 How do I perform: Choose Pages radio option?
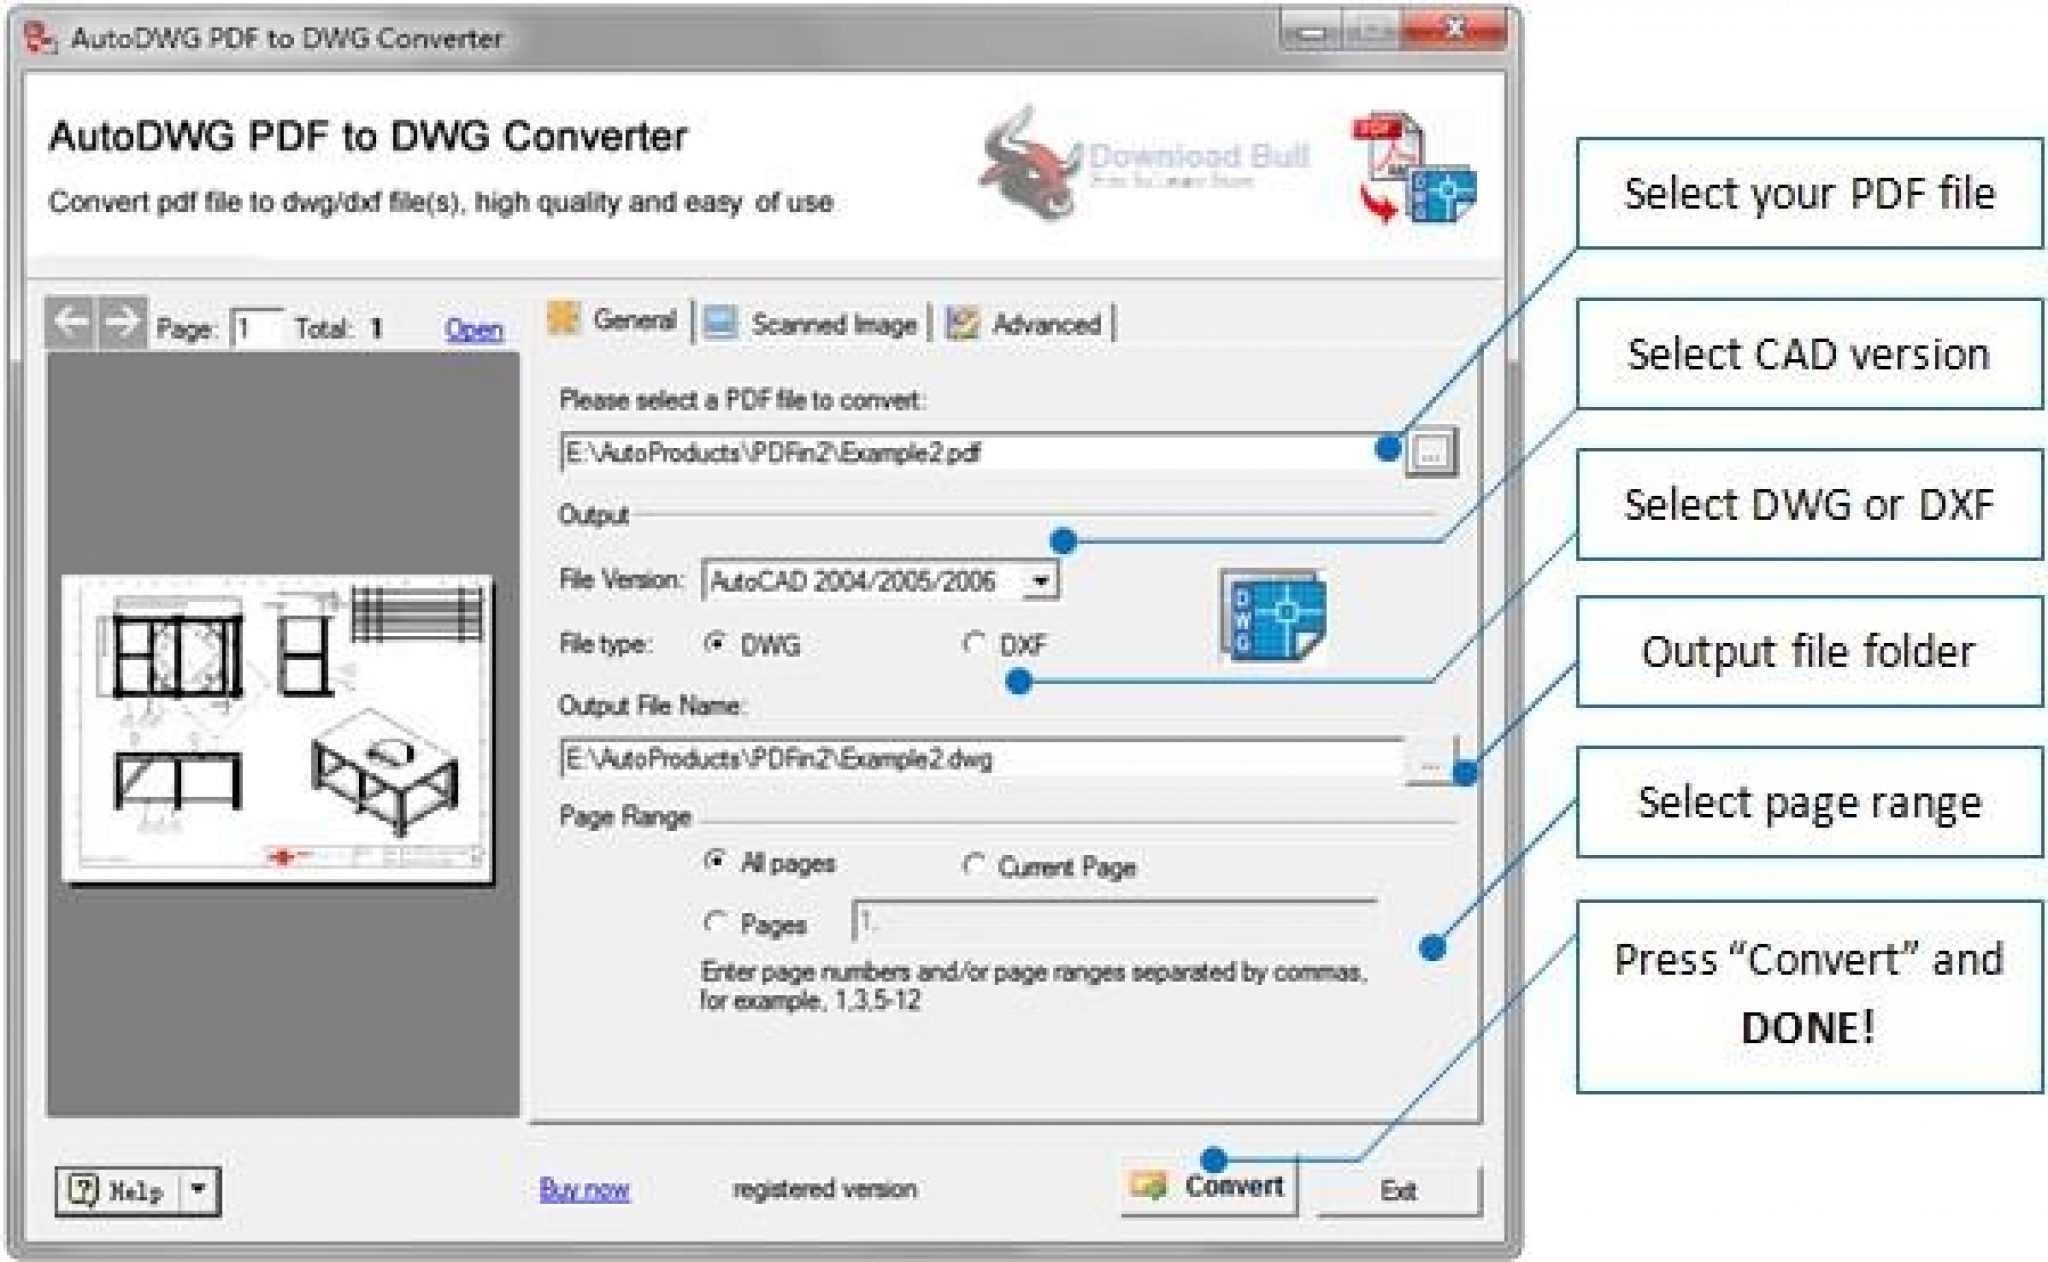pyautogui.click(x=714, y=922)
